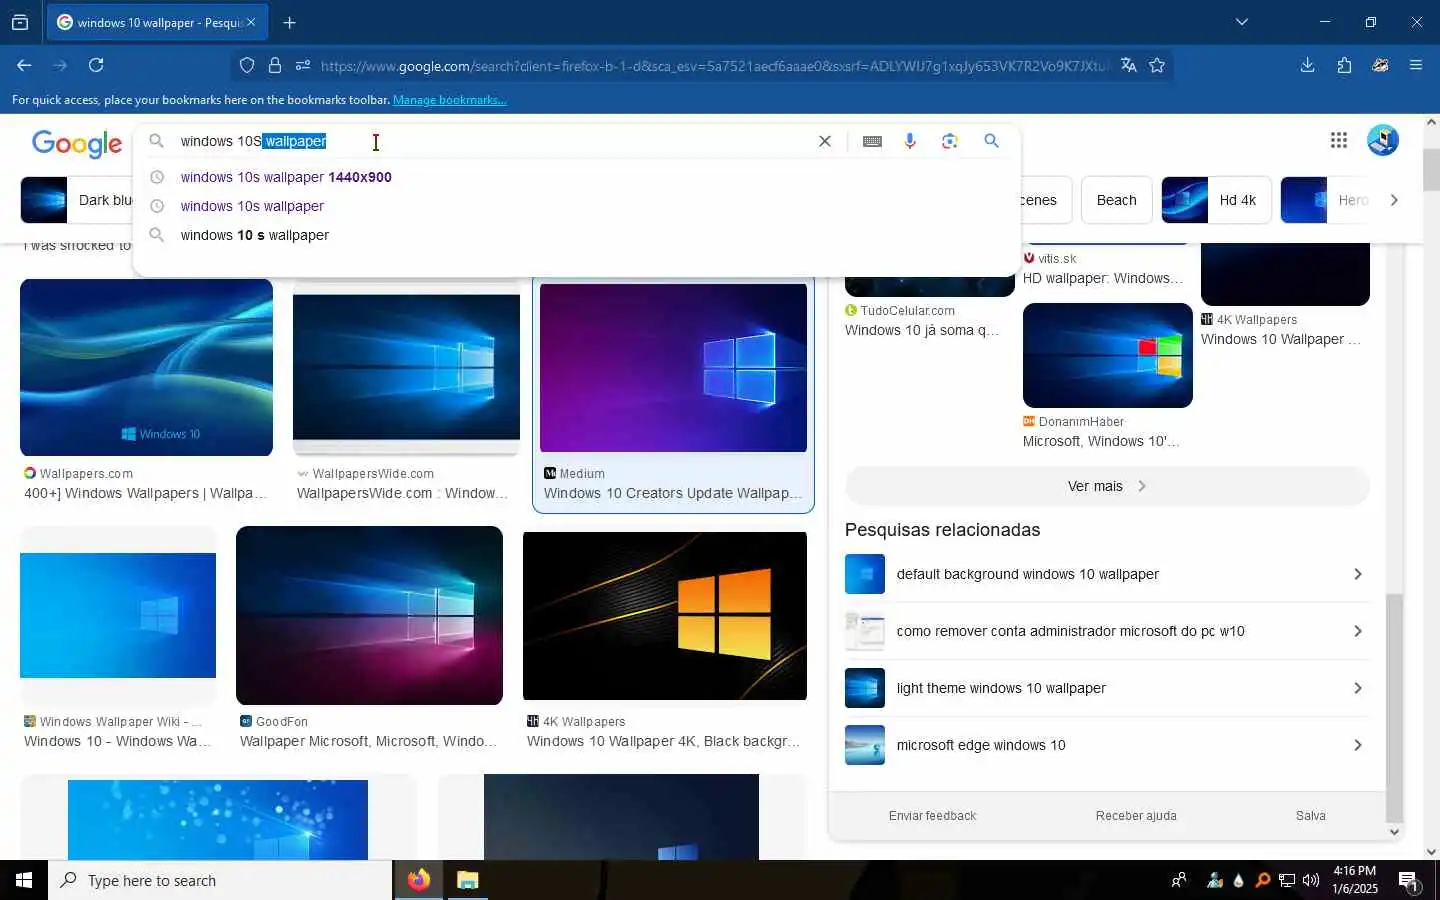Viewport: 1440px width, 900px height.
Task: Reload the current page
Action: tap(96, 65)
